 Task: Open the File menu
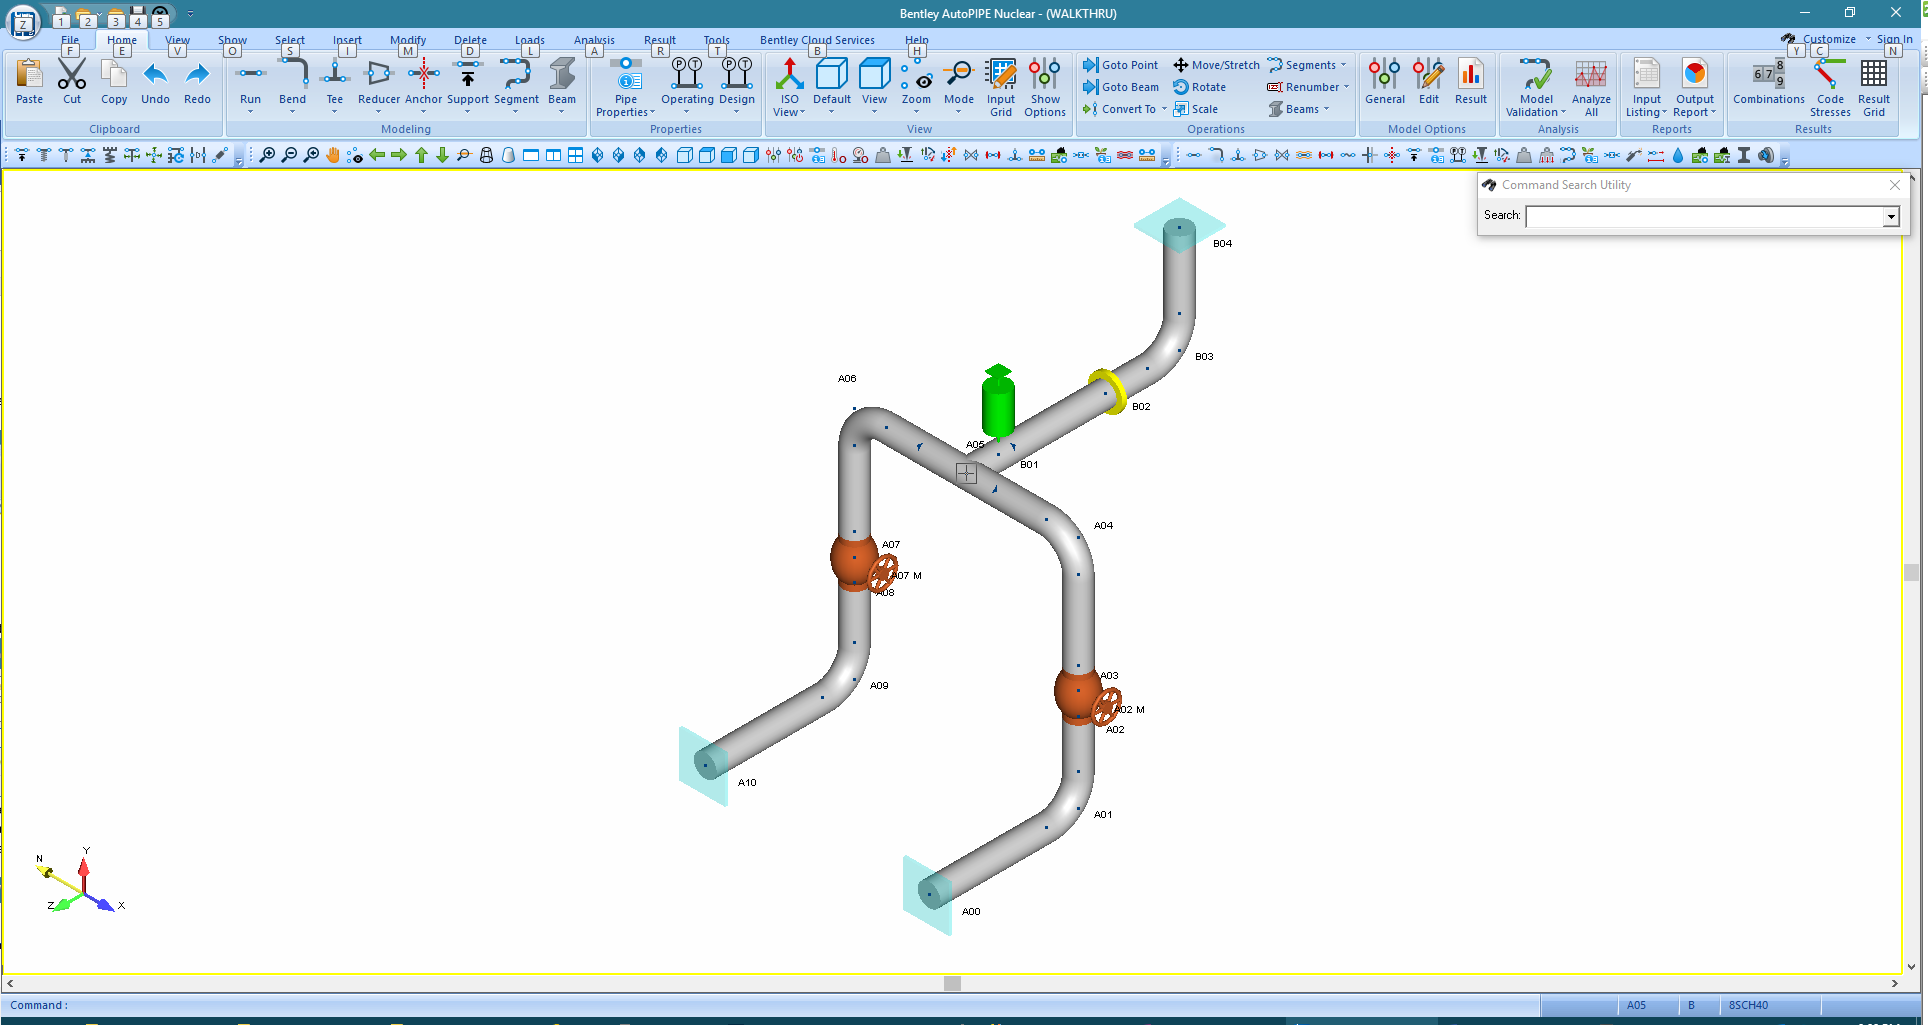click(x=70, y=40)
